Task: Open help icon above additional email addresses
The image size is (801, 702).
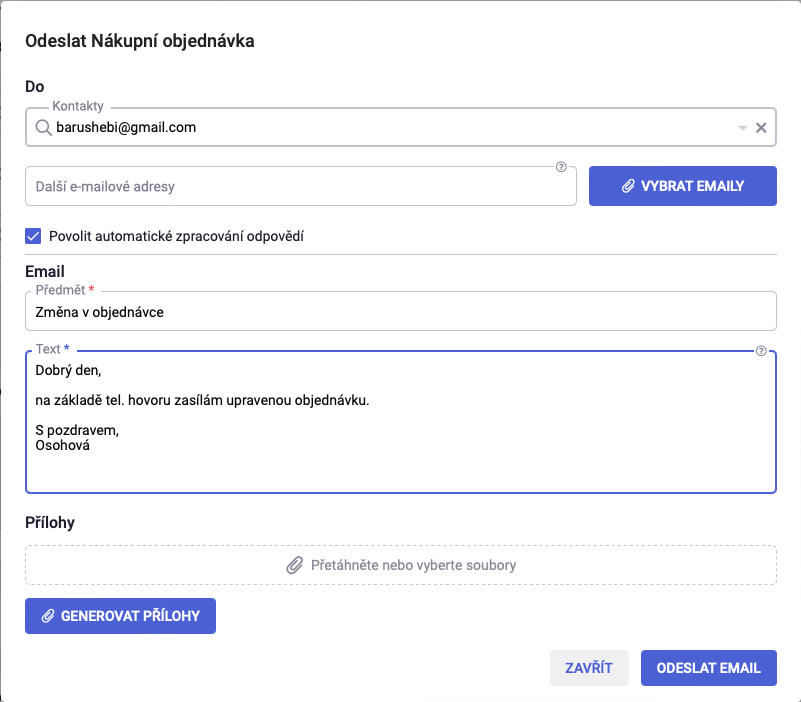Action: pyautogui.click(x=561, y=167)
